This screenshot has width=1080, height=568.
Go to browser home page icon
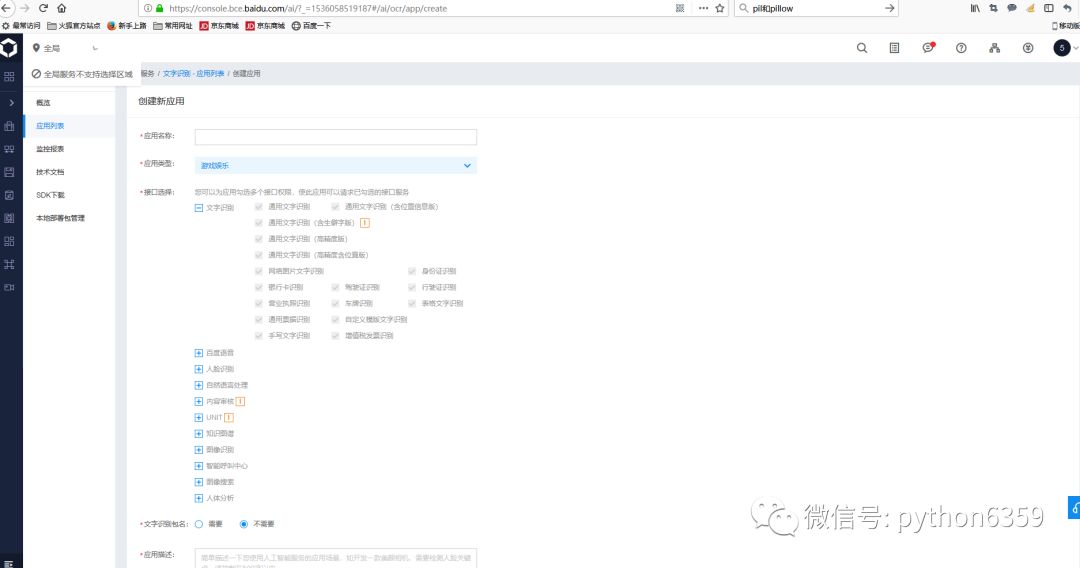(x=61, y=8)
